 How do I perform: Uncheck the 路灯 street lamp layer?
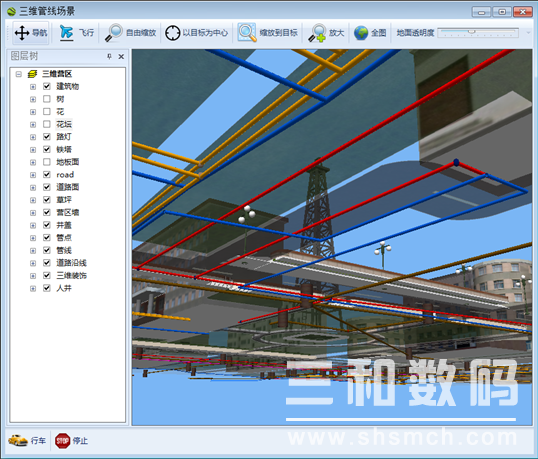(x=47, y=137)
